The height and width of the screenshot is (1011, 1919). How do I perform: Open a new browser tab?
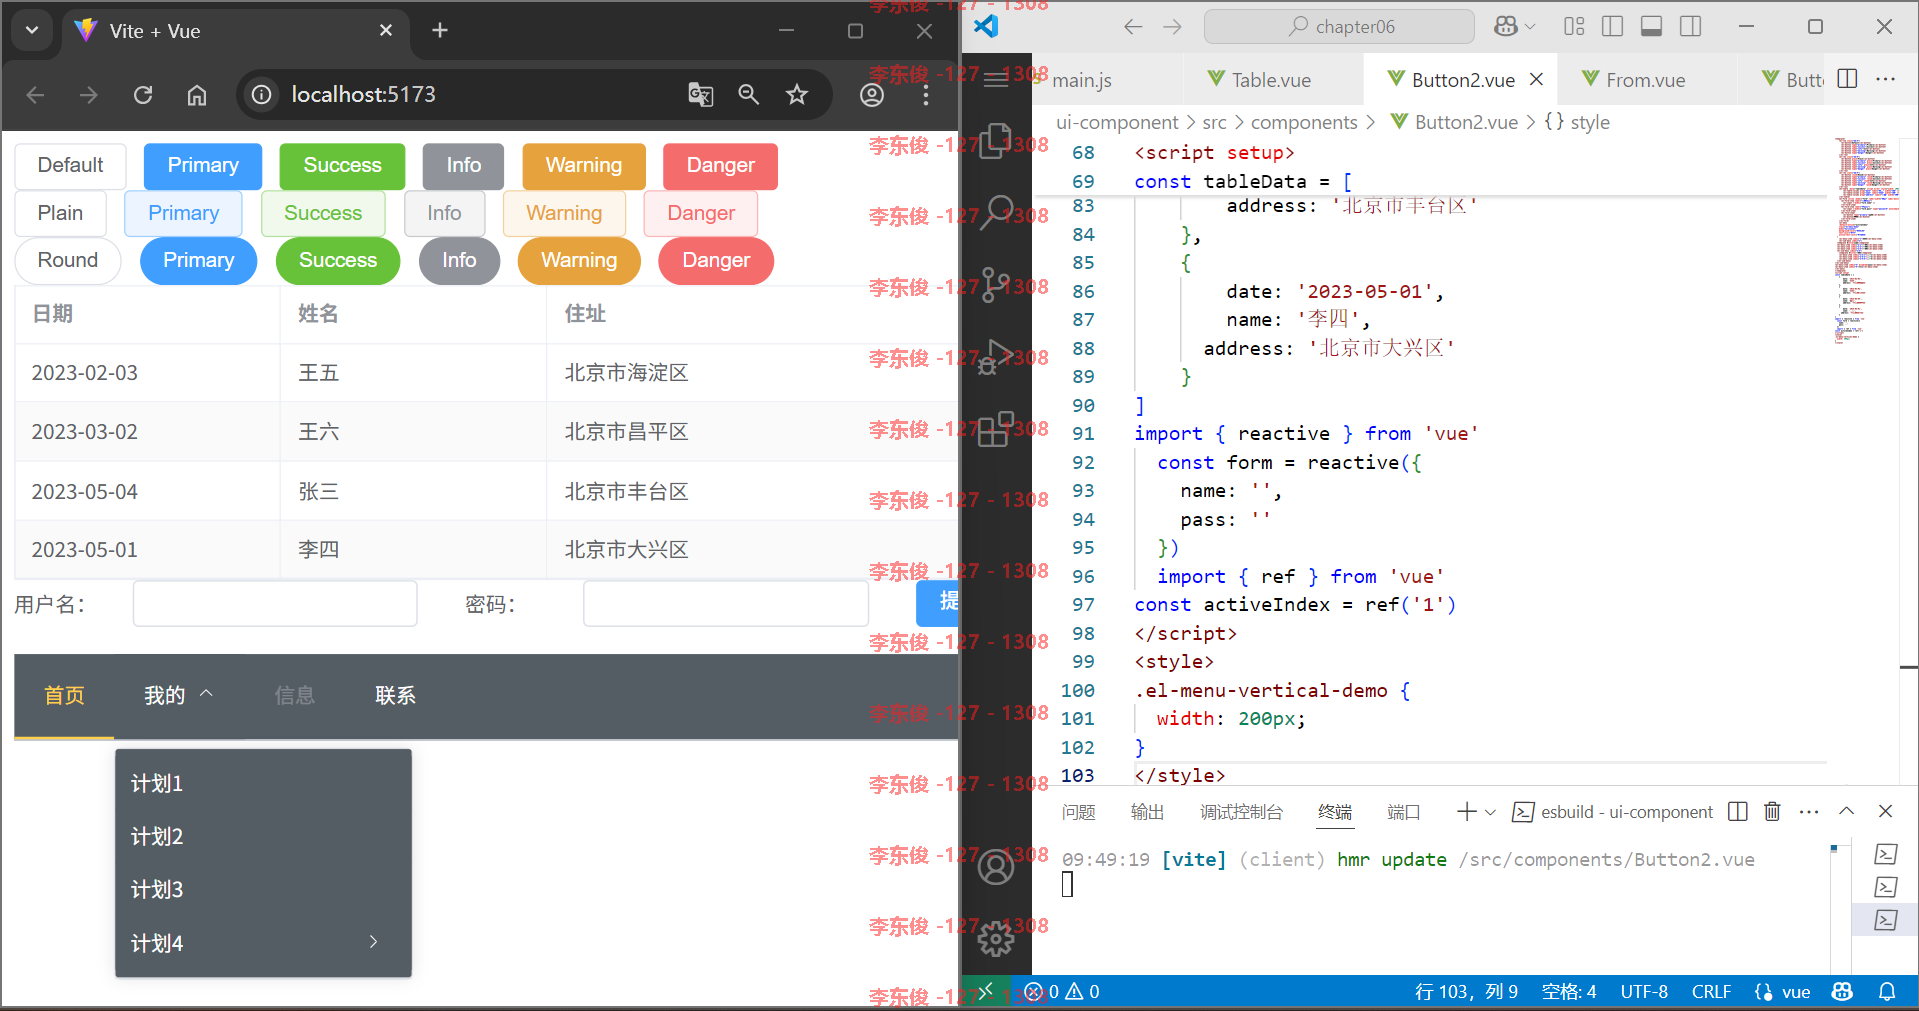[x=440, y=31]
